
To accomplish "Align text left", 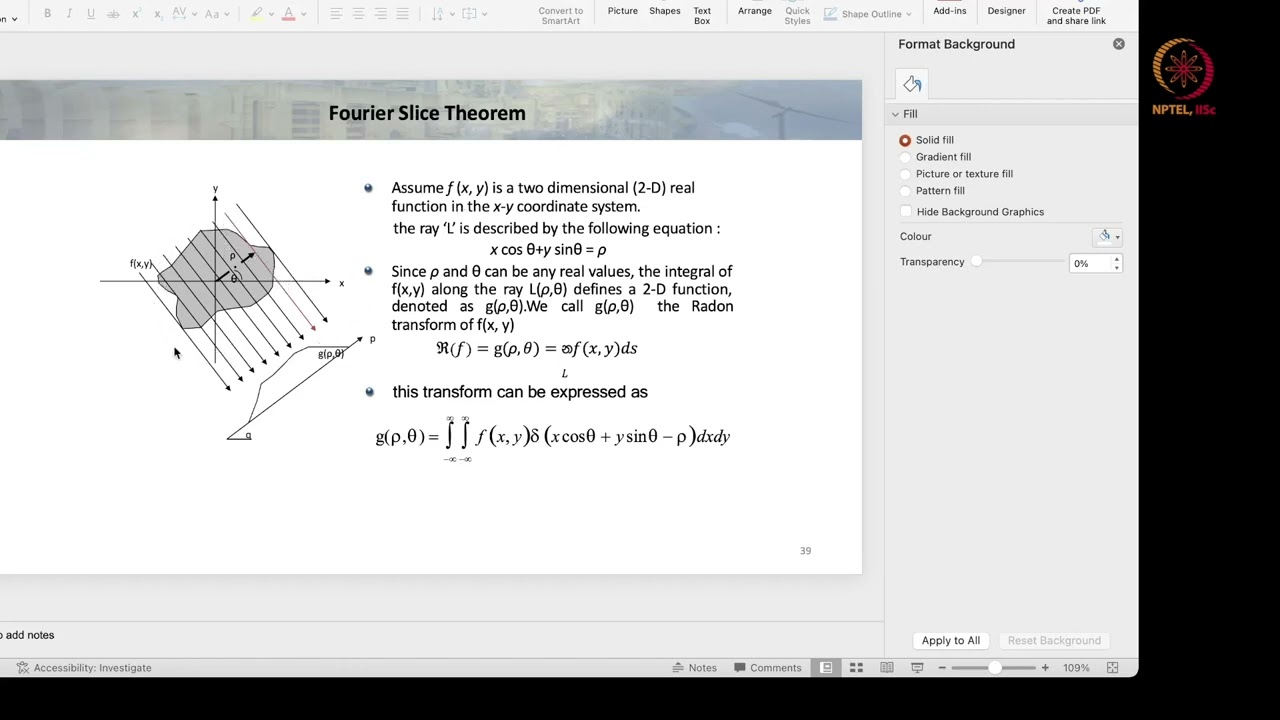I will tap(336, 14).
